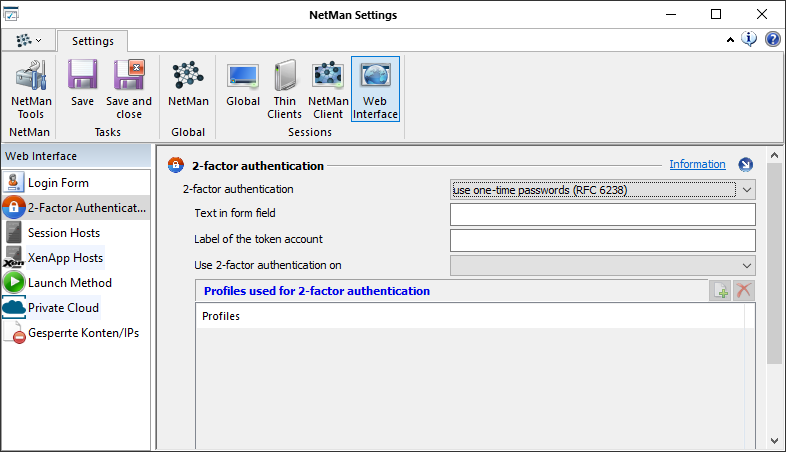The image size is (786, 452).
Task: Click the vertical scrollbar thumb
Action: tap(774, 264)
